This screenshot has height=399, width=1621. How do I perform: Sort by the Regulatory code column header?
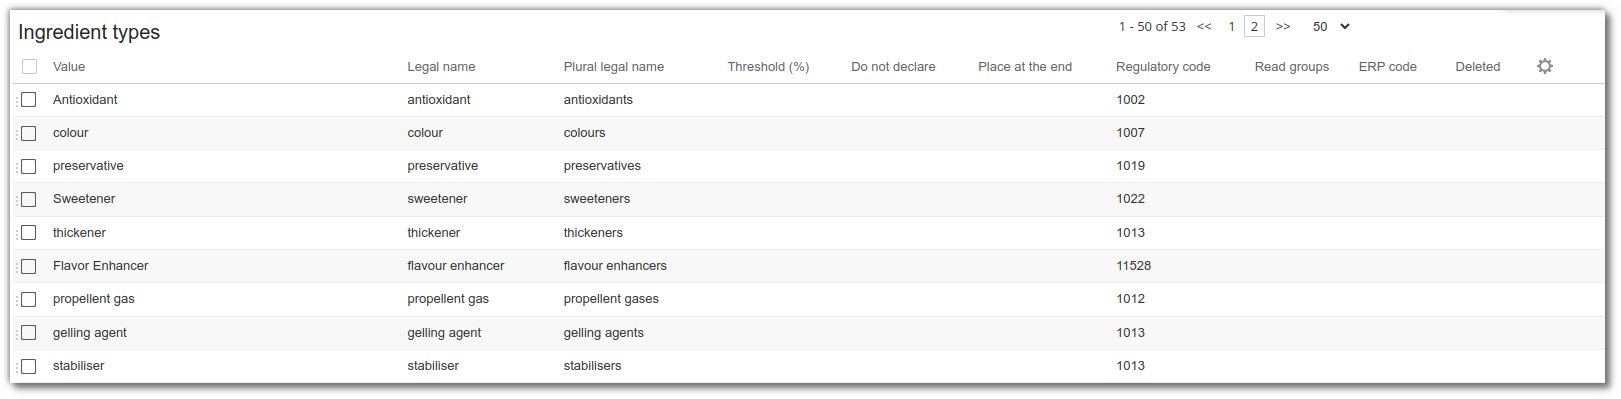(x=1163, y=67)
